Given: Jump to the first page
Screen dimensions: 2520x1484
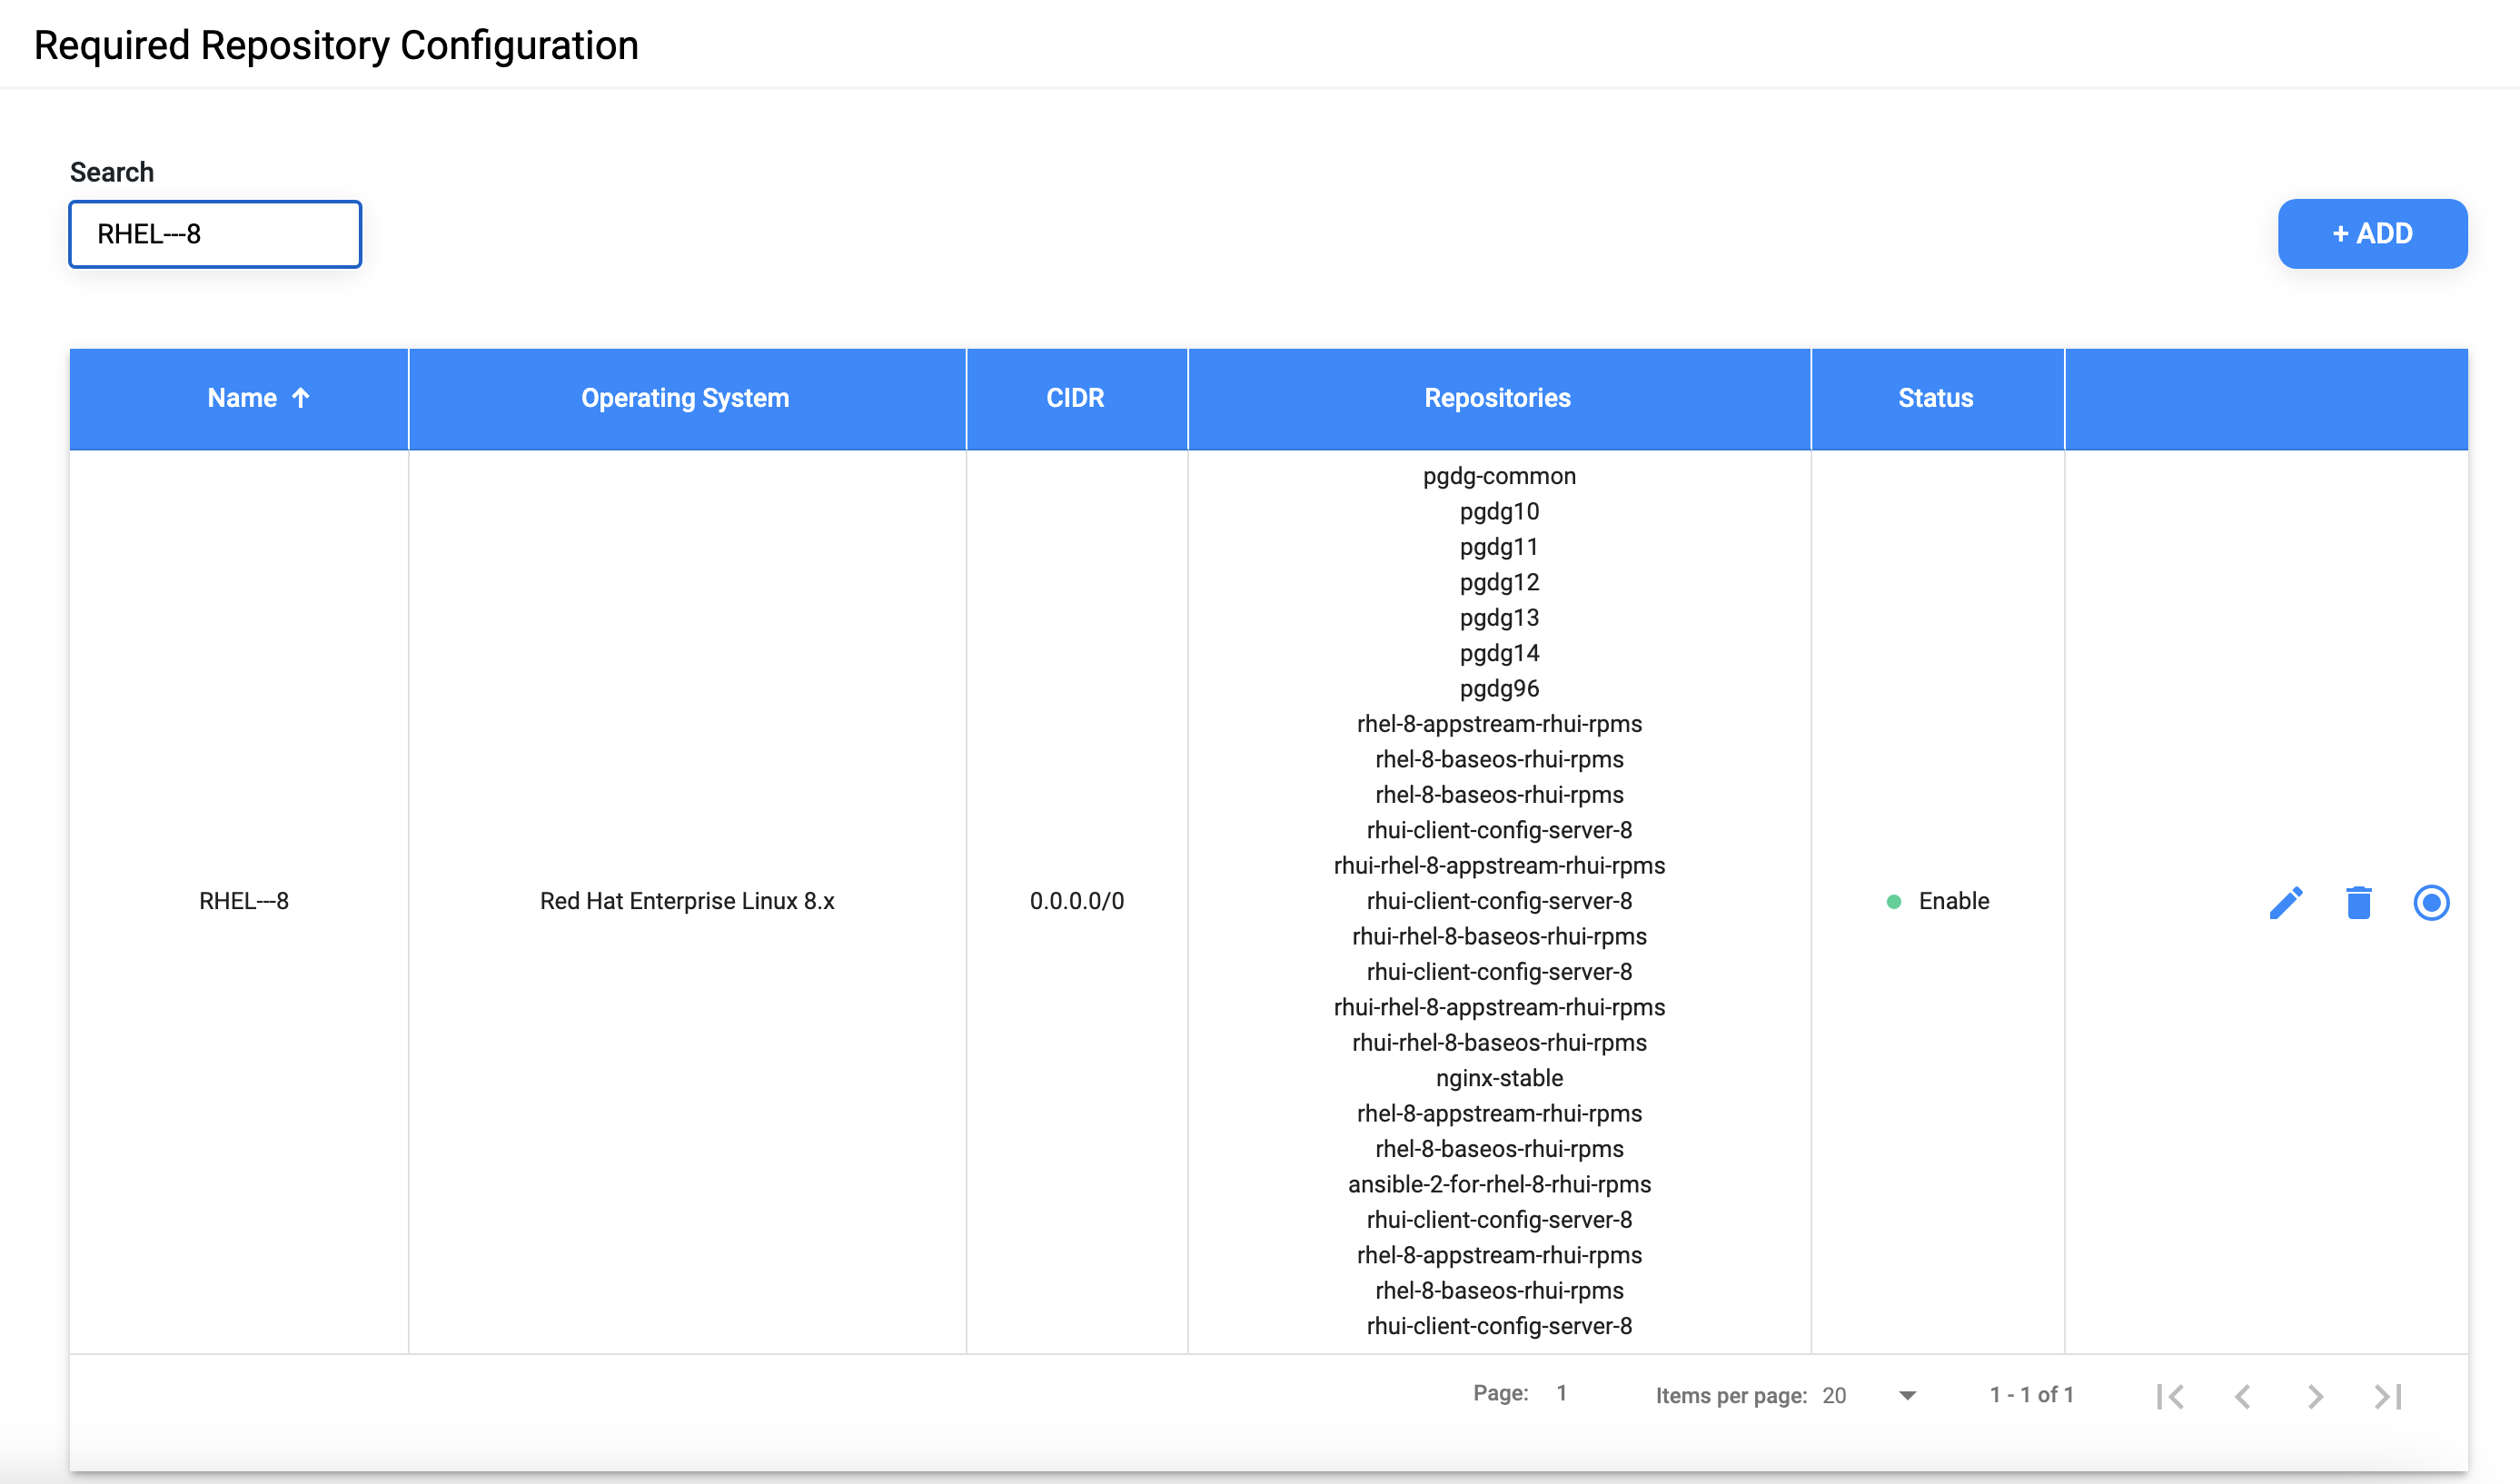Looking at the screenshot, I should pos(2170,1395).
